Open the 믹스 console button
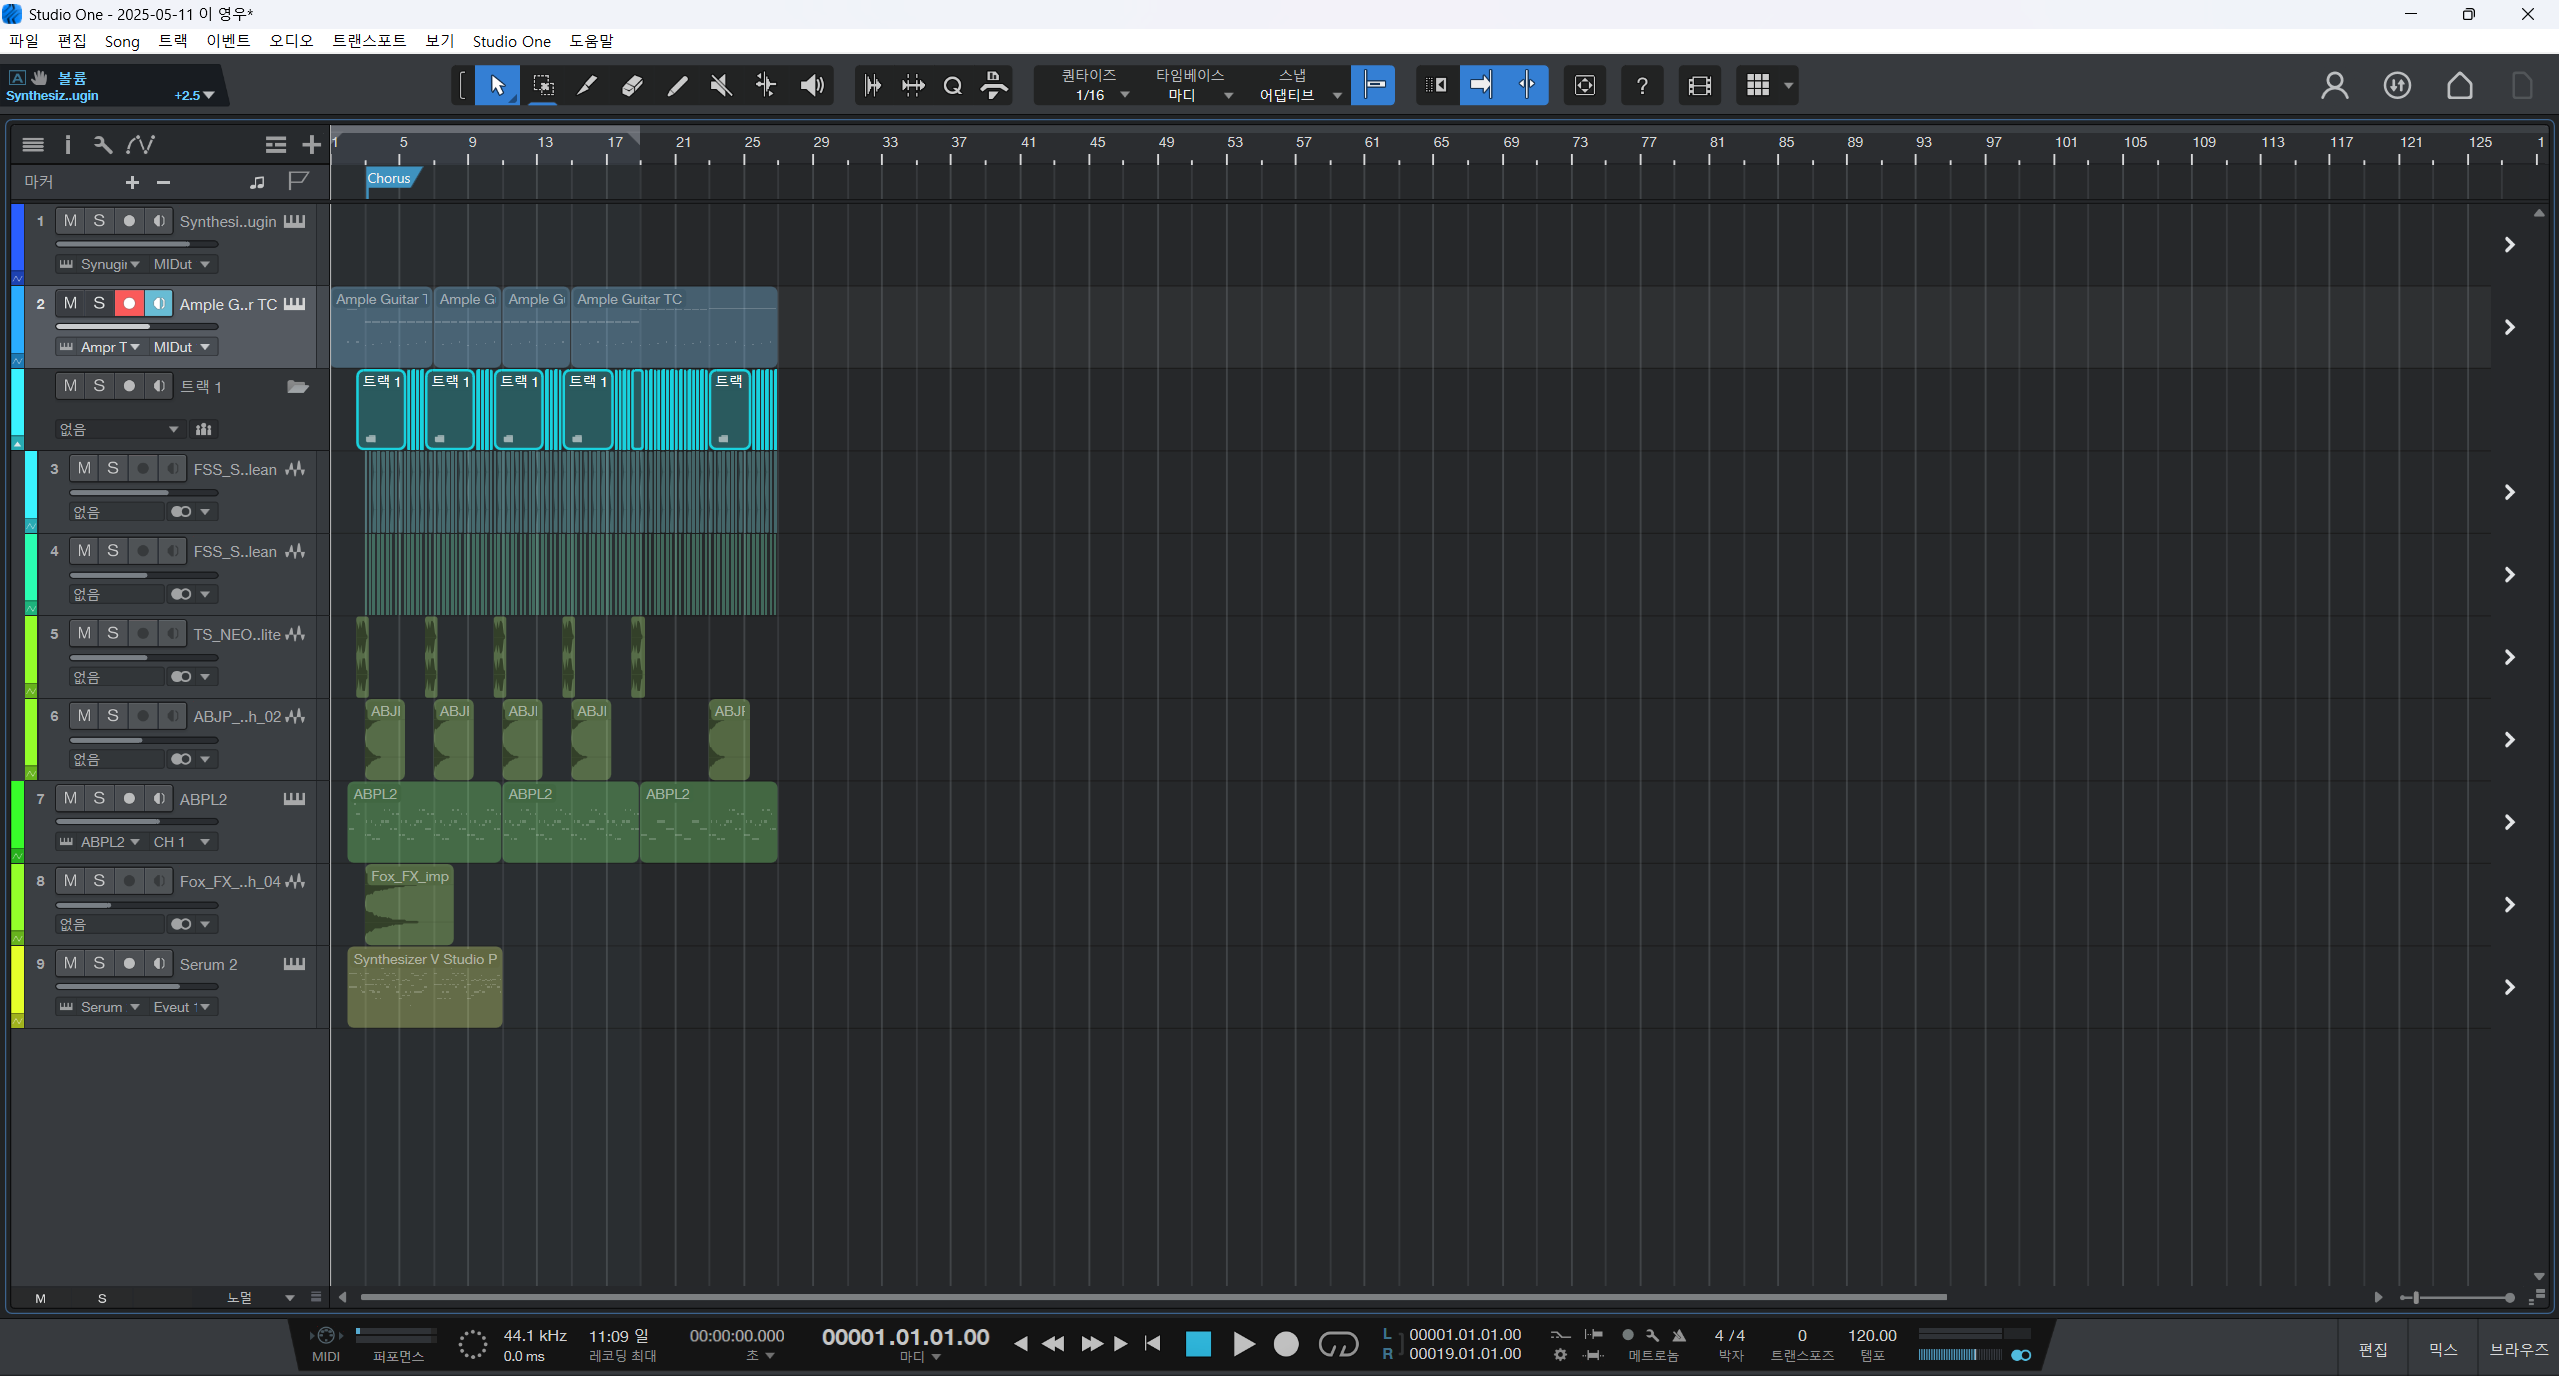The image size is (2559, 1376). (2443, 1349)
